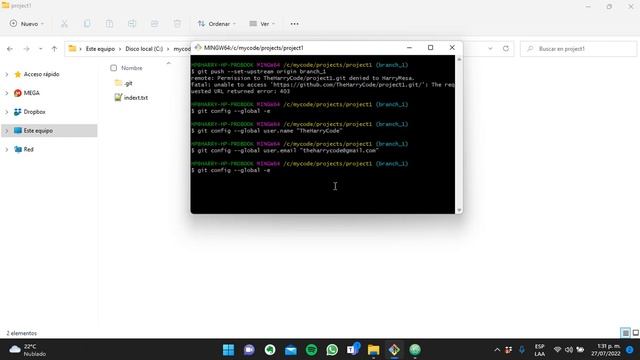Image resolution: width=640 pixels, height=360 pixels.
Task: Expand Acceso rápido in navigation pane
Action: (x=7, y=74)
